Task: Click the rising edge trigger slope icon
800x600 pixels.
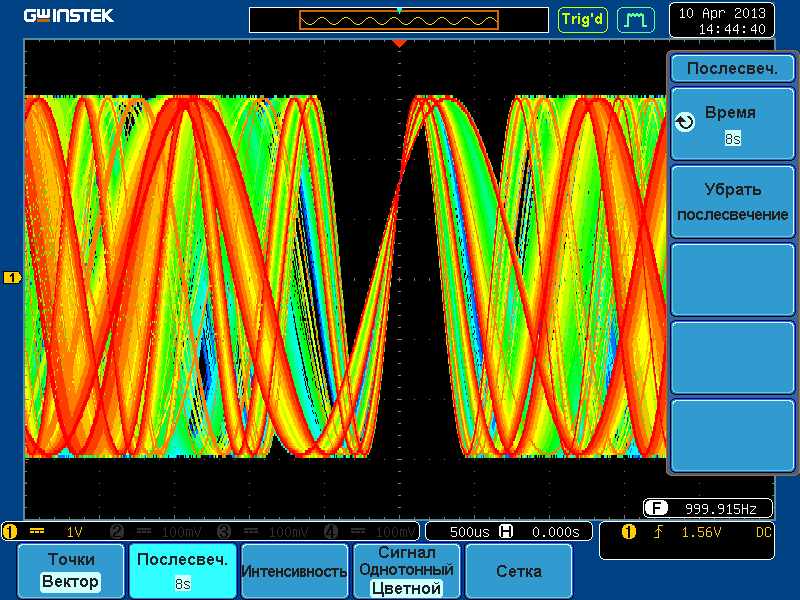Action: [658, 532]
